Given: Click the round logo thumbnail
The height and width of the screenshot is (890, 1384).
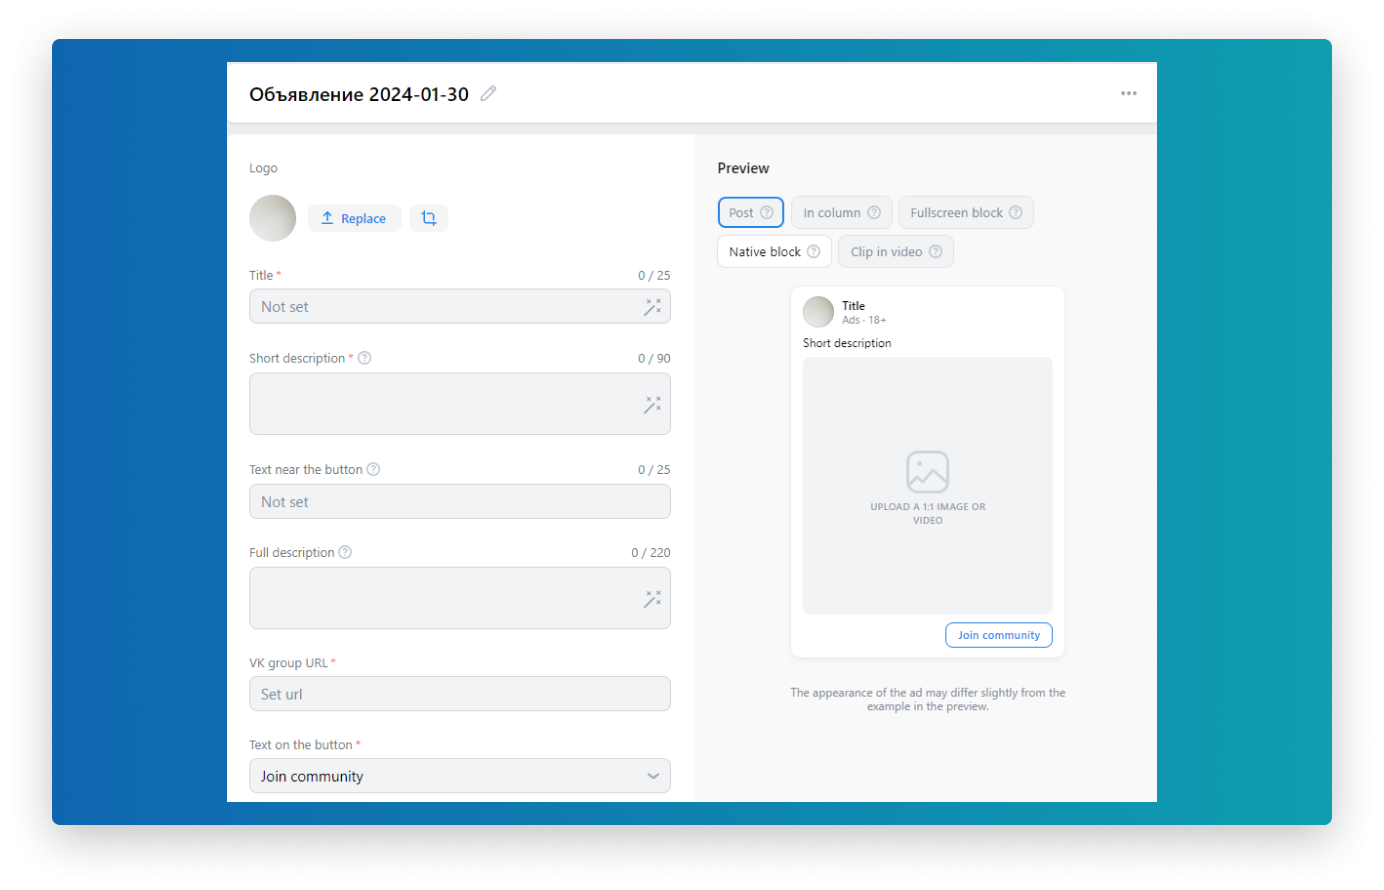Looking at the screenshot, I should (x=272, y=218).
